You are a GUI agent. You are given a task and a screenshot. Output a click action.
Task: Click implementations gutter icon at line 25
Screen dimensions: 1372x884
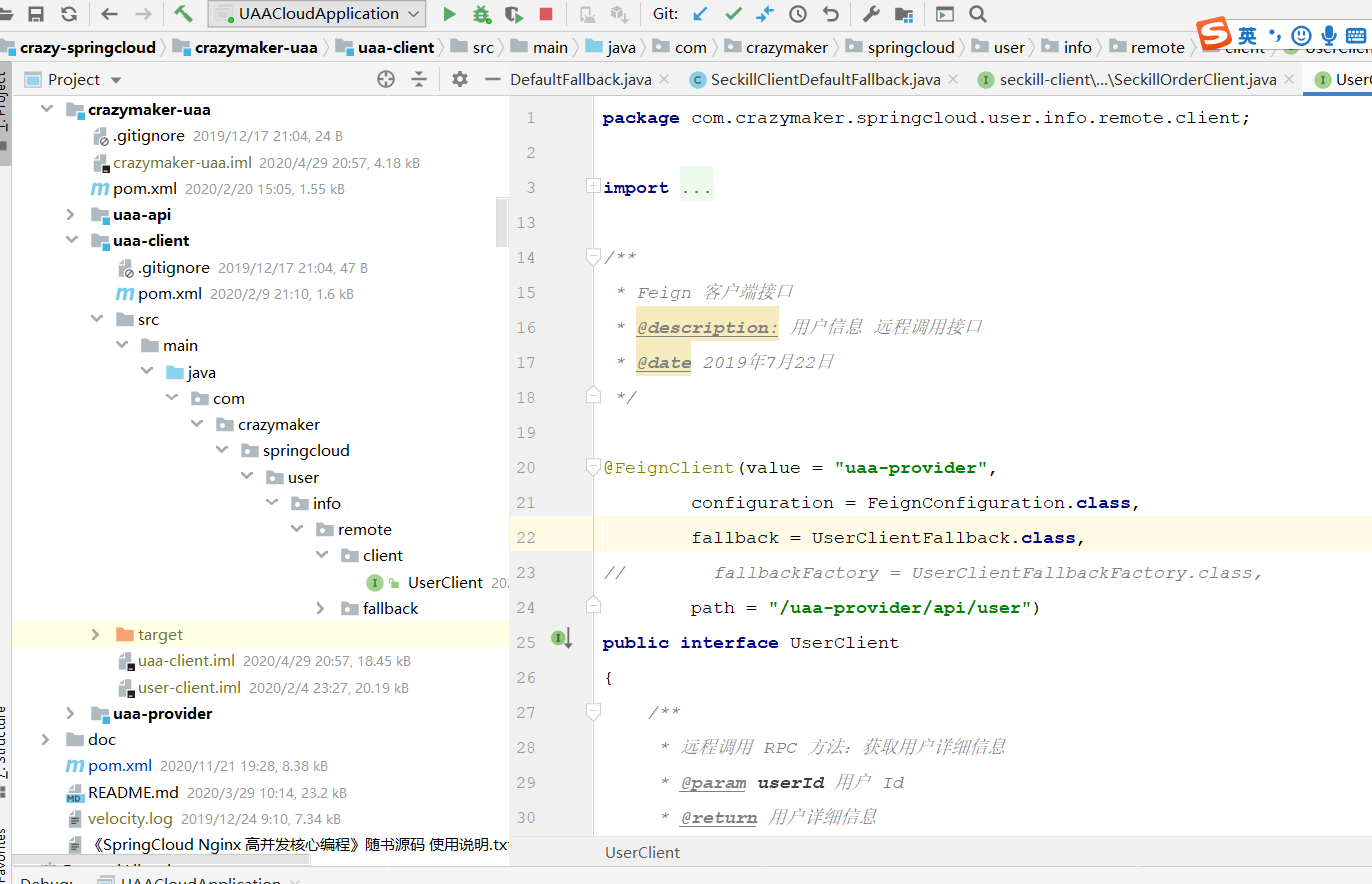point(561,638)
